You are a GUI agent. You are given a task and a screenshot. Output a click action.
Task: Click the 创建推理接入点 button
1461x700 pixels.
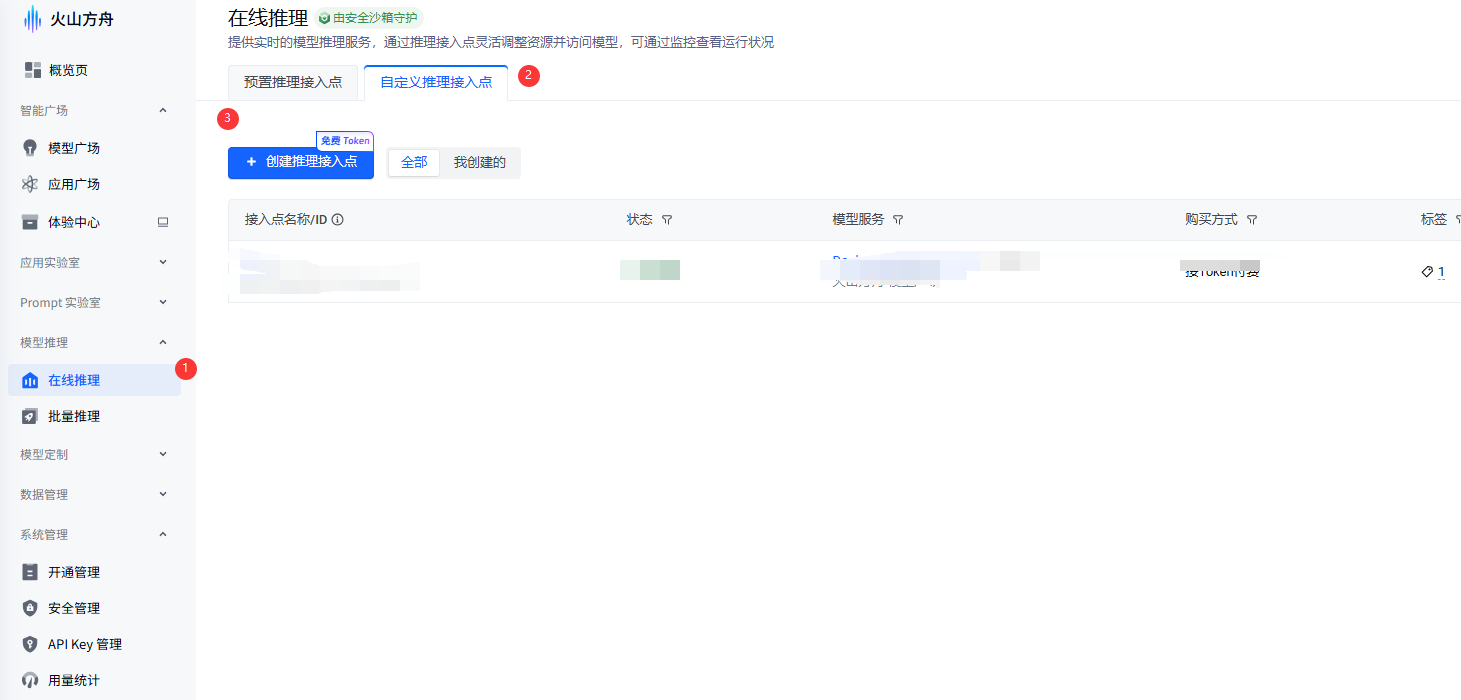[301, 162]
